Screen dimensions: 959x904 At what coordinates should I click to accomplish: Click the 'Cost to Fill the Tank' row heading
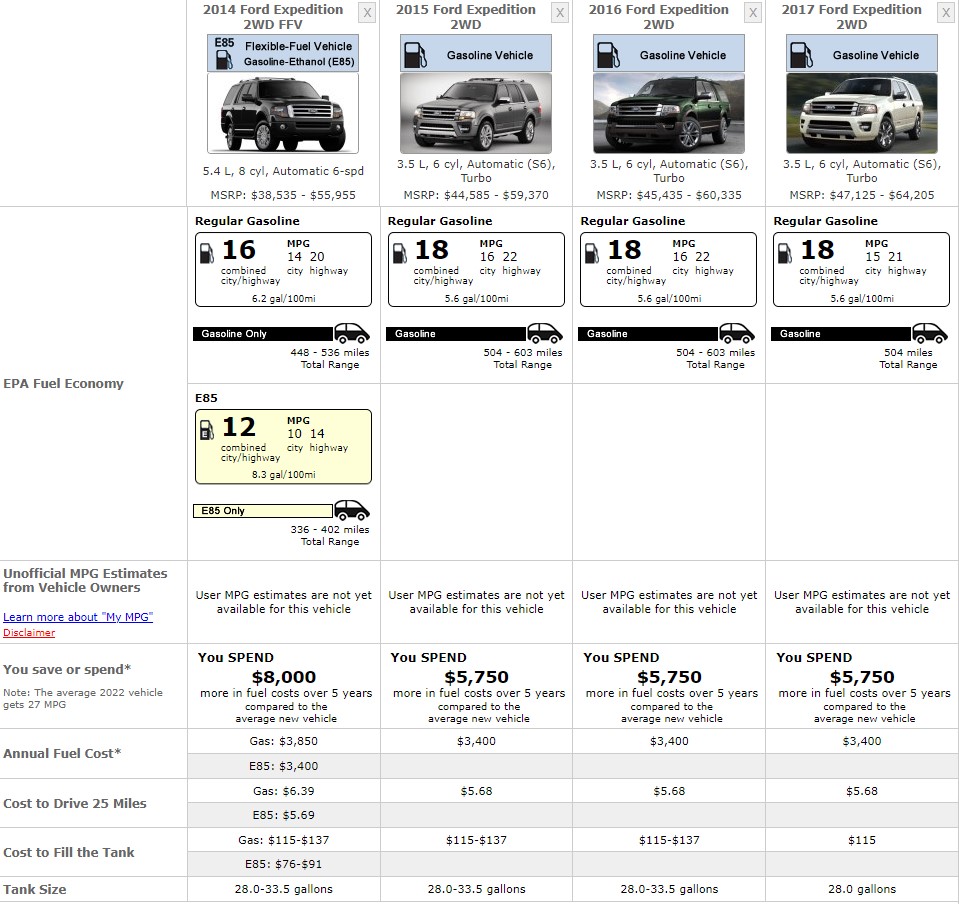68,853
